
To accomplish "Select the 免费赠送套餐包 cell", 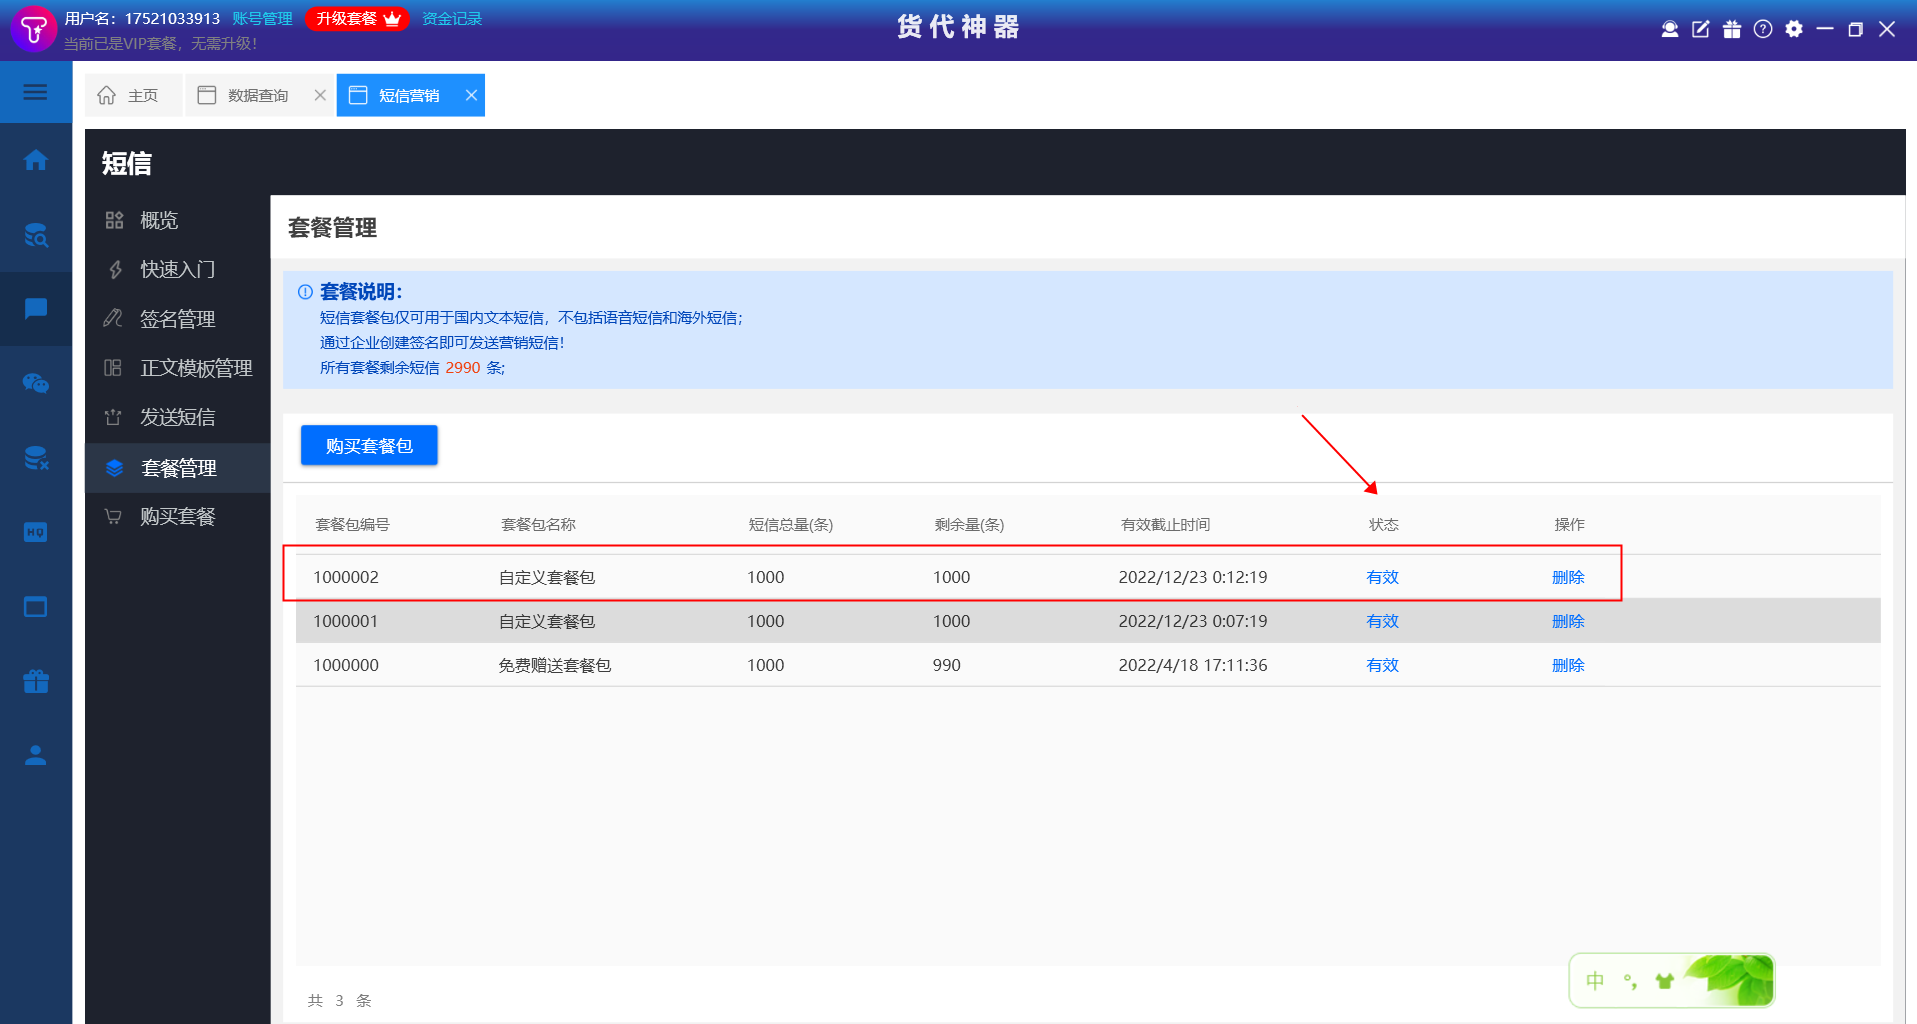I will point(554,665).
